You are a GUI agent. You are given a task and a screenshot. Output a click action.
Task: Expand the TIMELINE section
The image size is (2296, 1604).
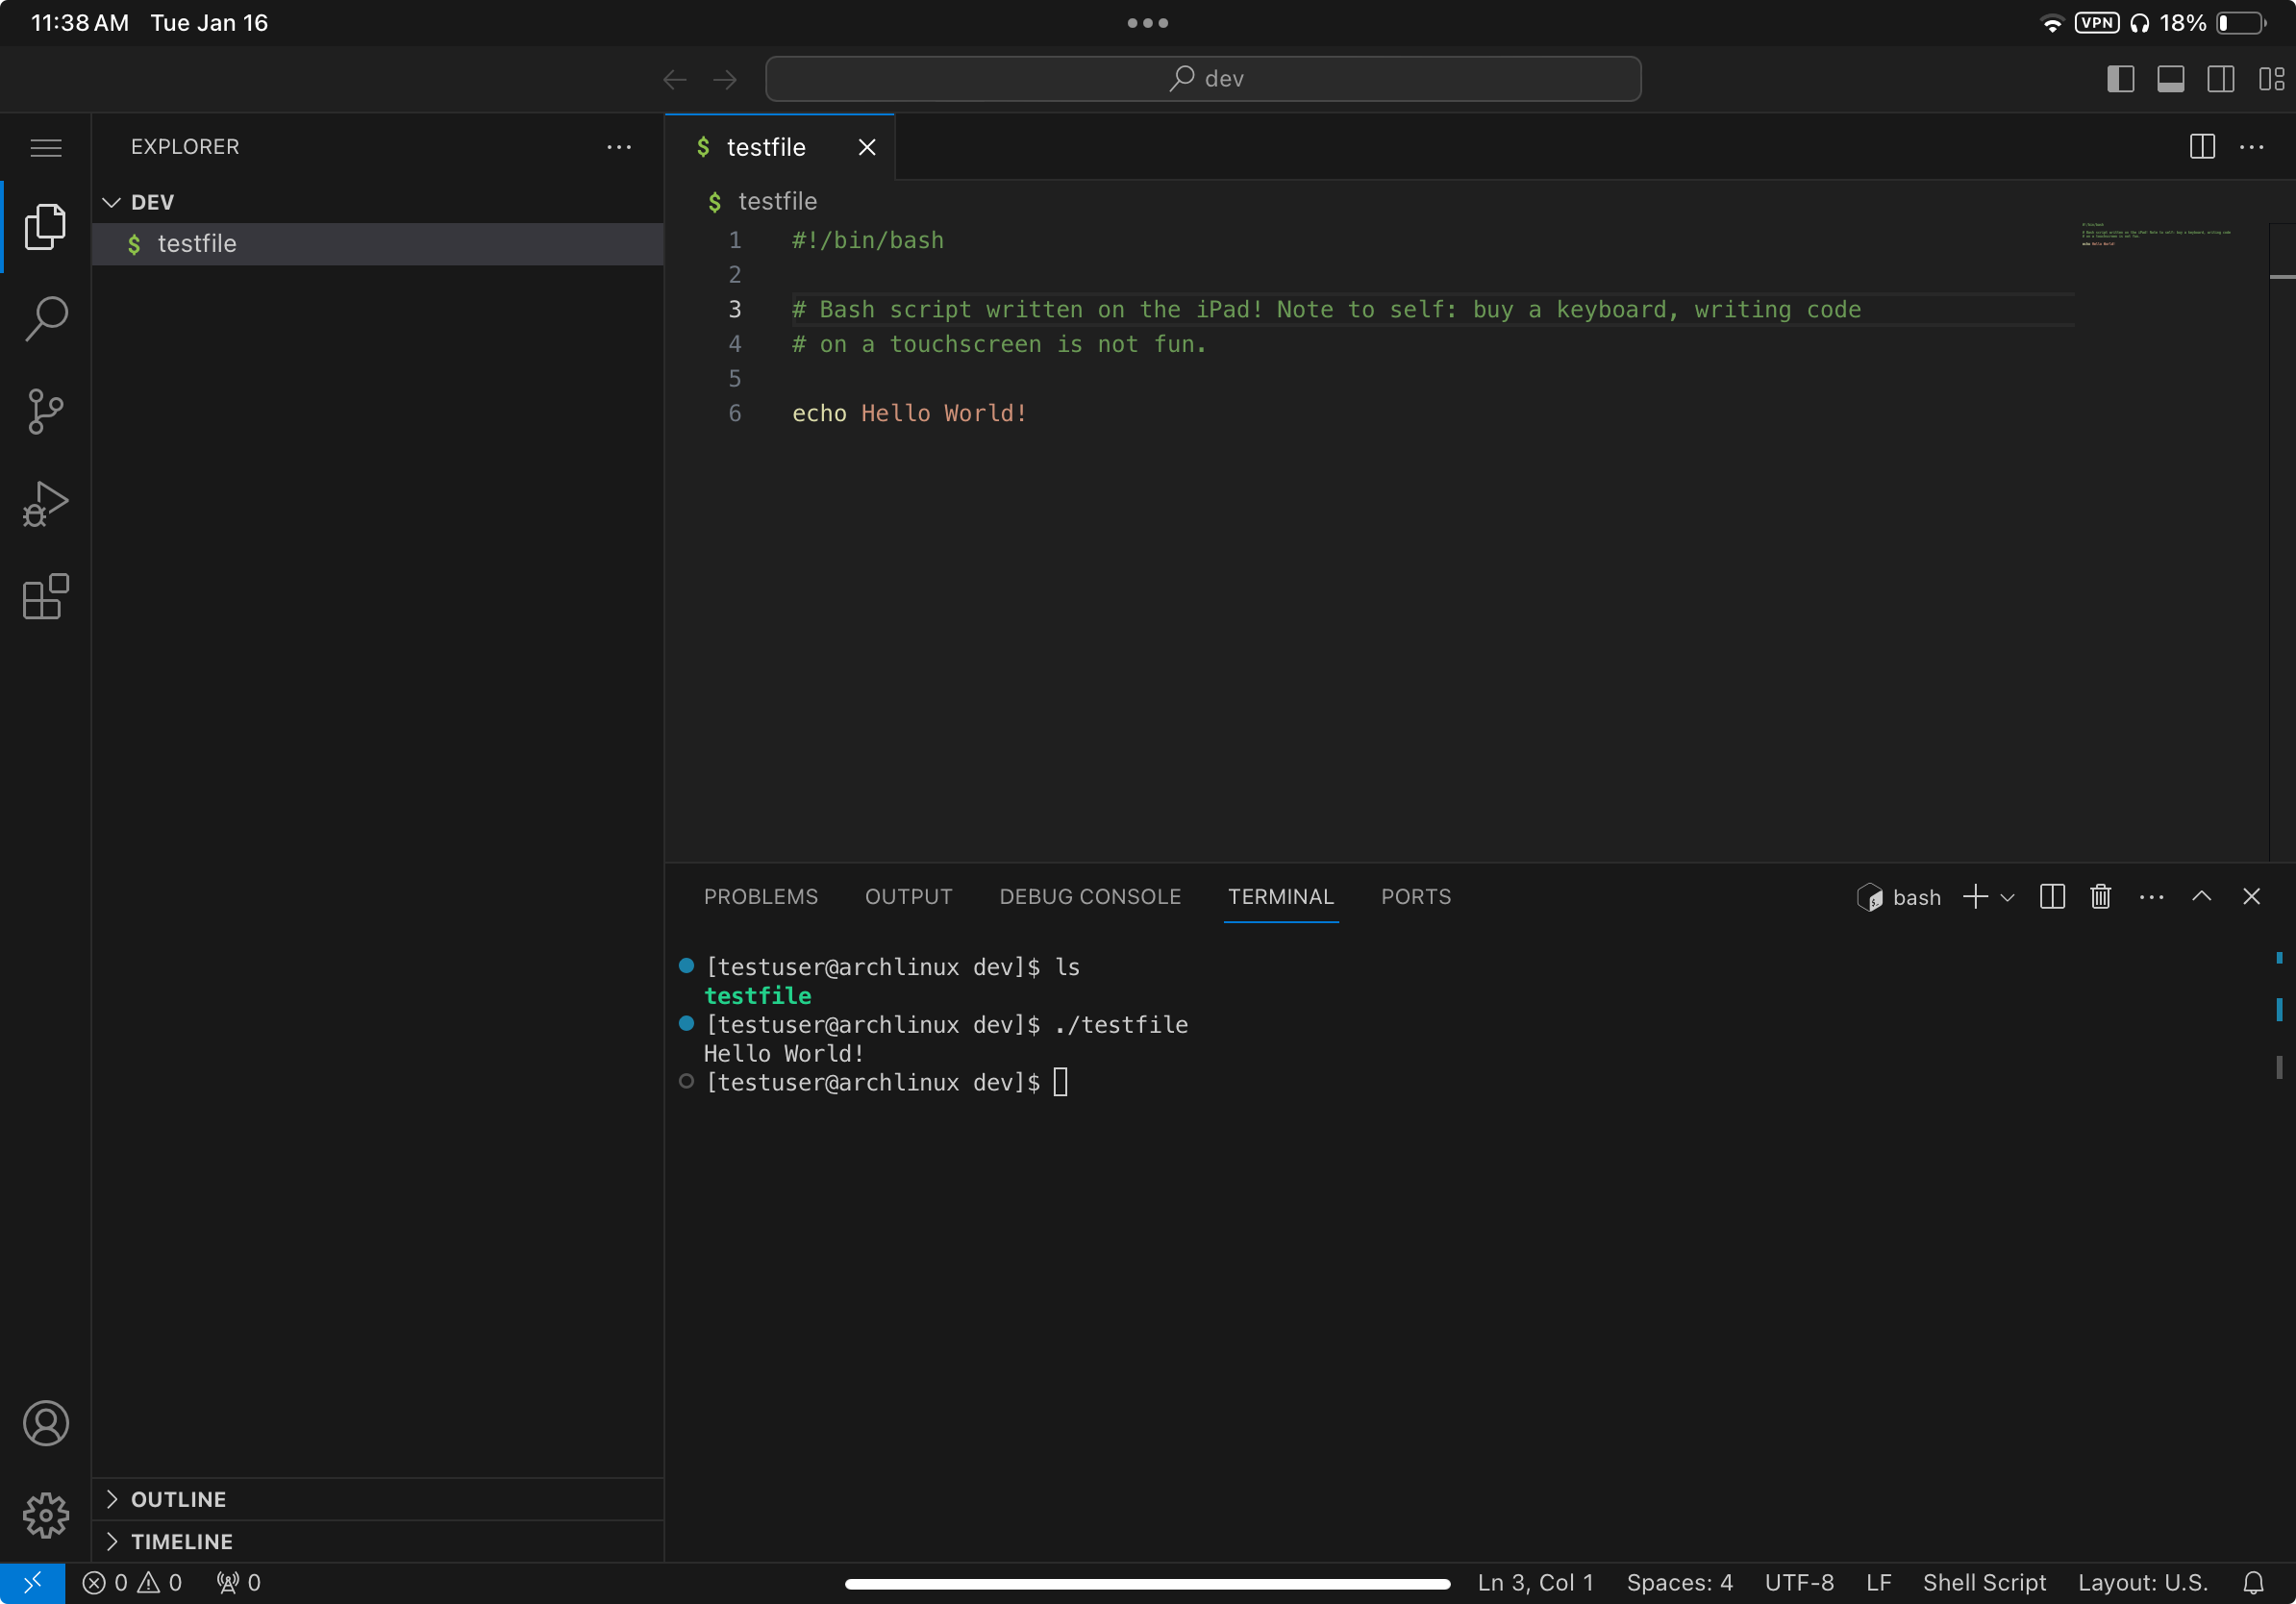tap(378, 1541)
